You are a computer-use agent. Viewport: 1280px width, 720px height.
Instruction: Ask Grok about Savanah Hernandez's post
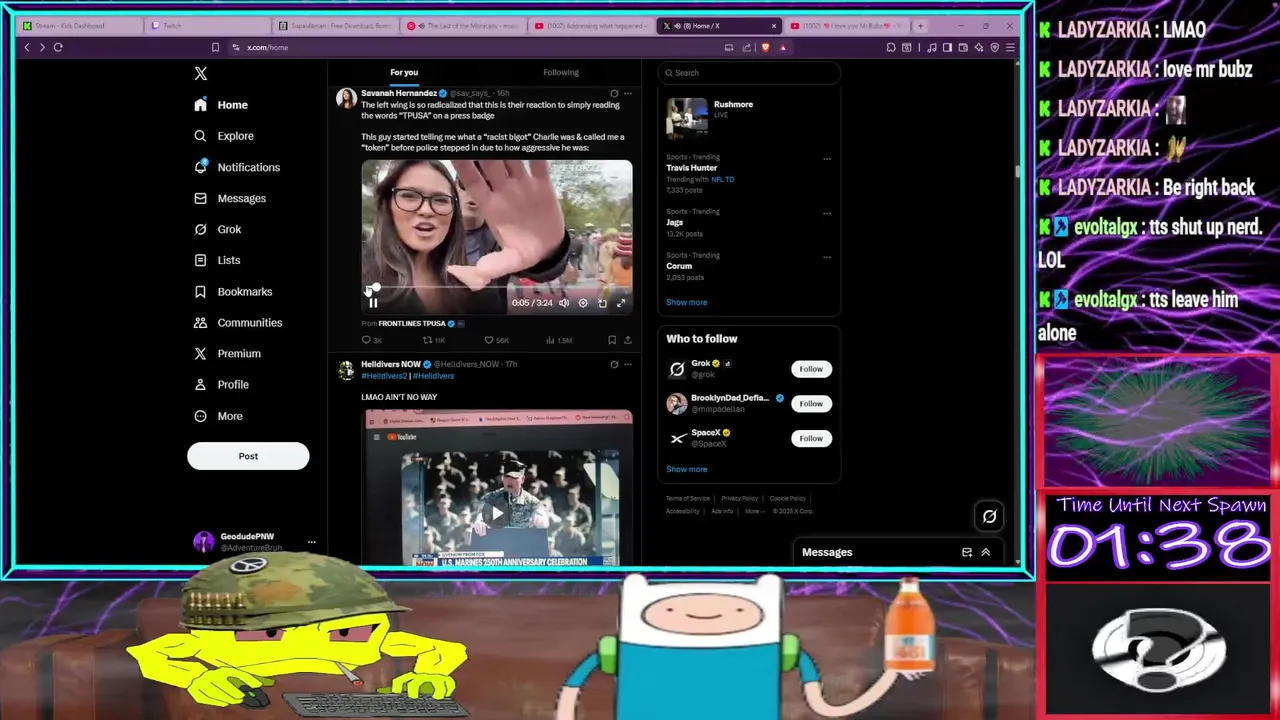coord(614,93)
